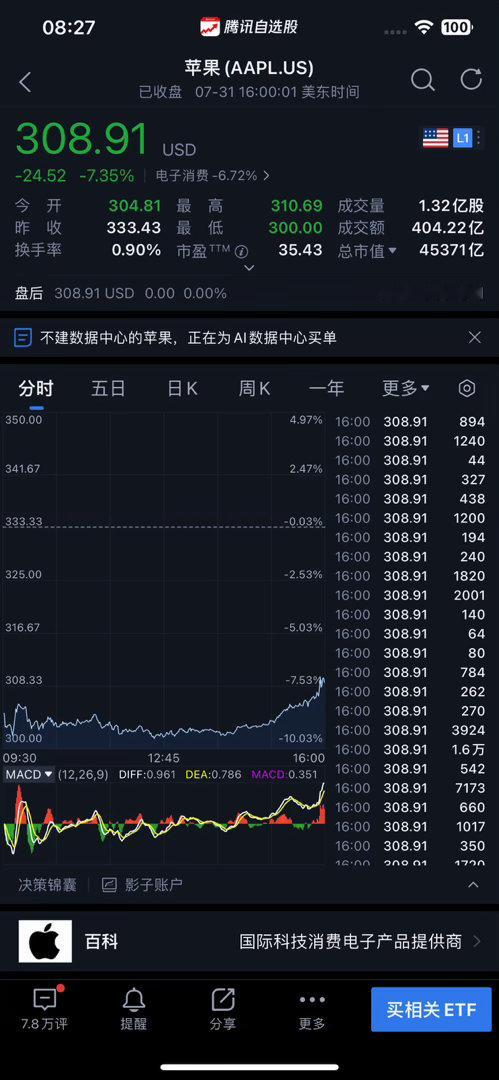Open the L1 quote level badge
This screenshot has width=499, height=1080.
[x=462, y=138]
